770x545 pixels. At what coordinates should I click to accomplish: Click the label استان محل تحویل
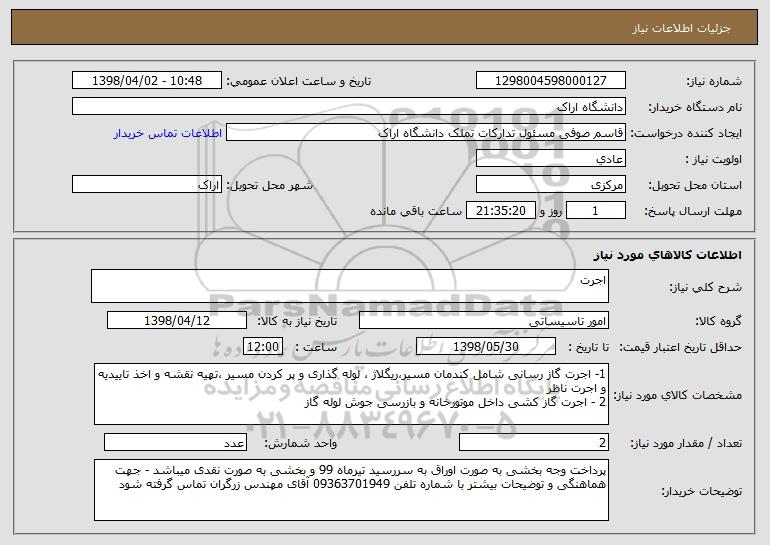(695, 186)
